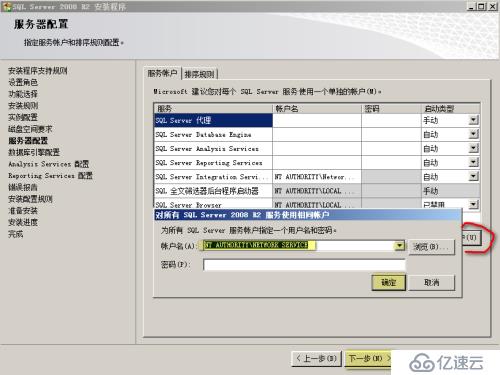Click 安装规则 step in the sidebar
Viewport: 500px width, 375px height.
point(23,106)
